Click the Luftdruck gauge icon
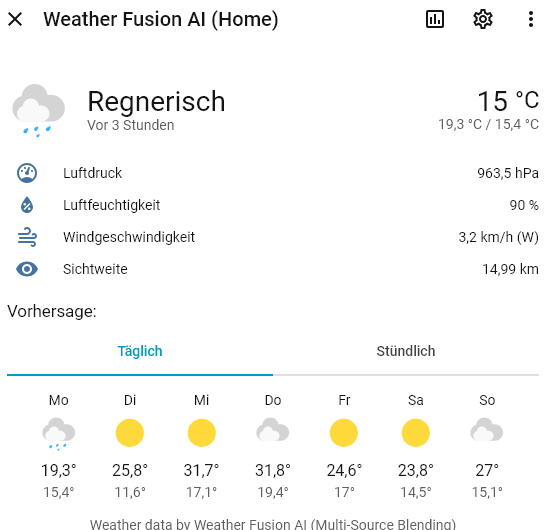This screenshot has width=548, height=530. pyautogui.click(x=27, y=173)
